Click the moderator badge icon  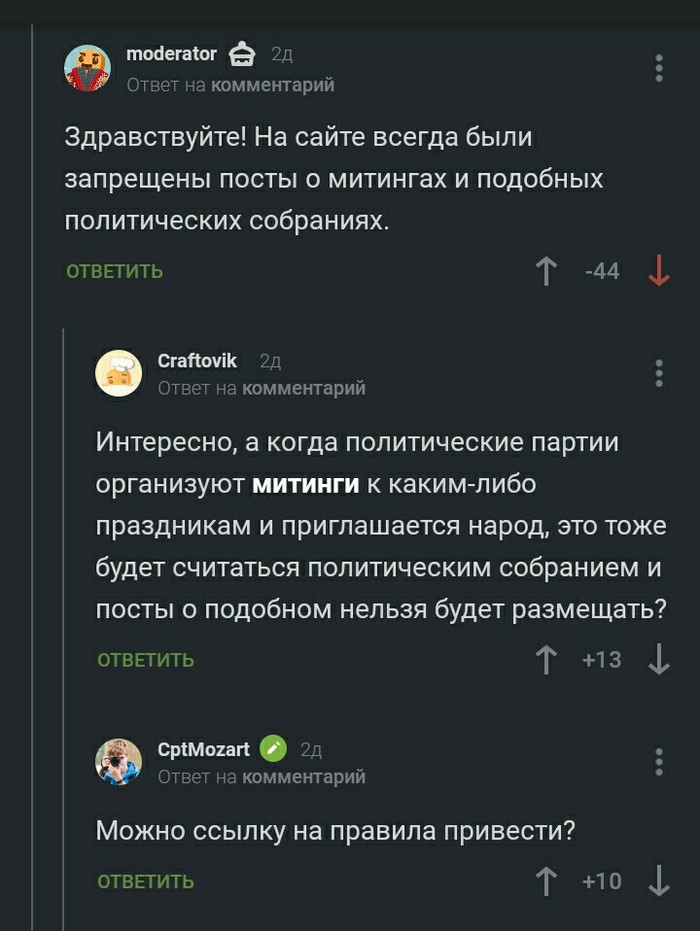[243, 55]
